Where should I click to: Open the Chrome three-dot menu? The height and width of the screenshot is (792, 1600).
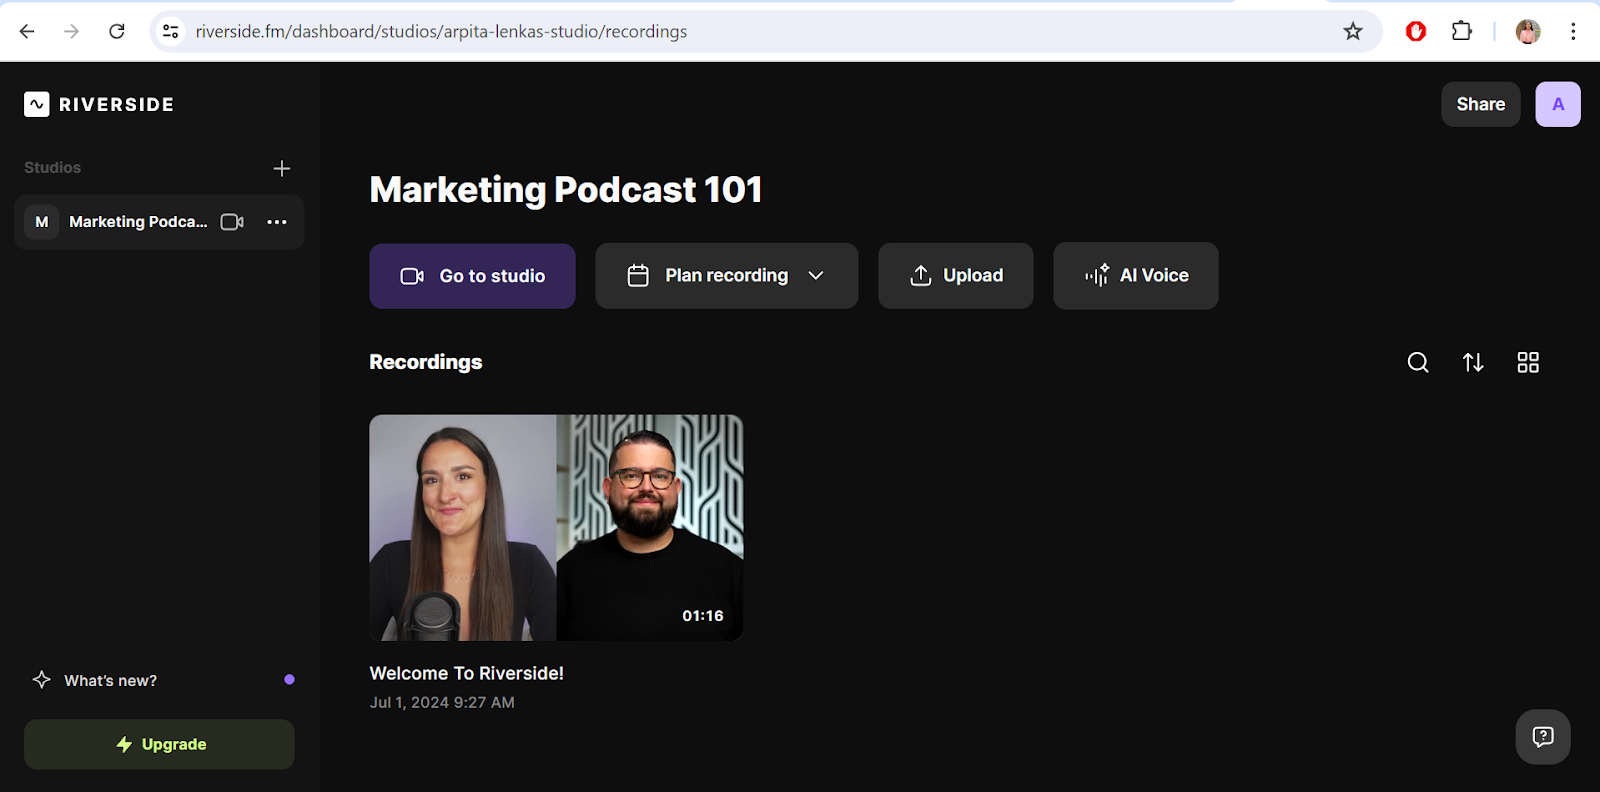(x=1573, y=32)
